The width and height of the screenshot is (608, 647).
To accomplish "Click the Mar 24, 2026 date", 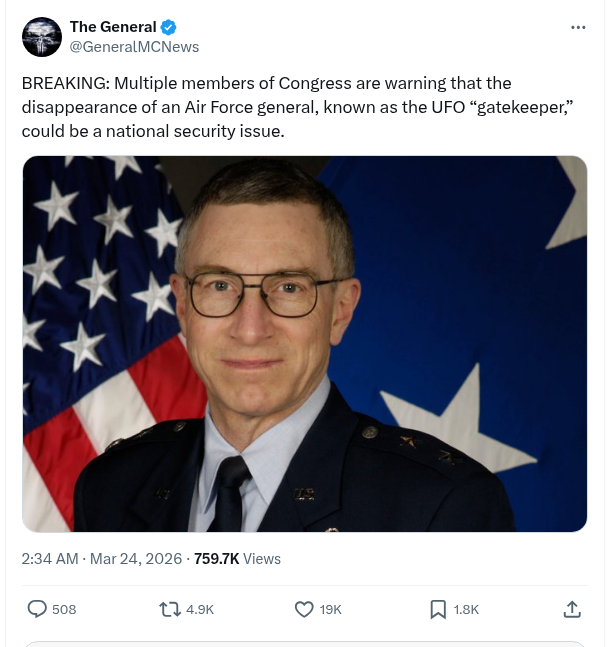I will (x=136, y=559).
